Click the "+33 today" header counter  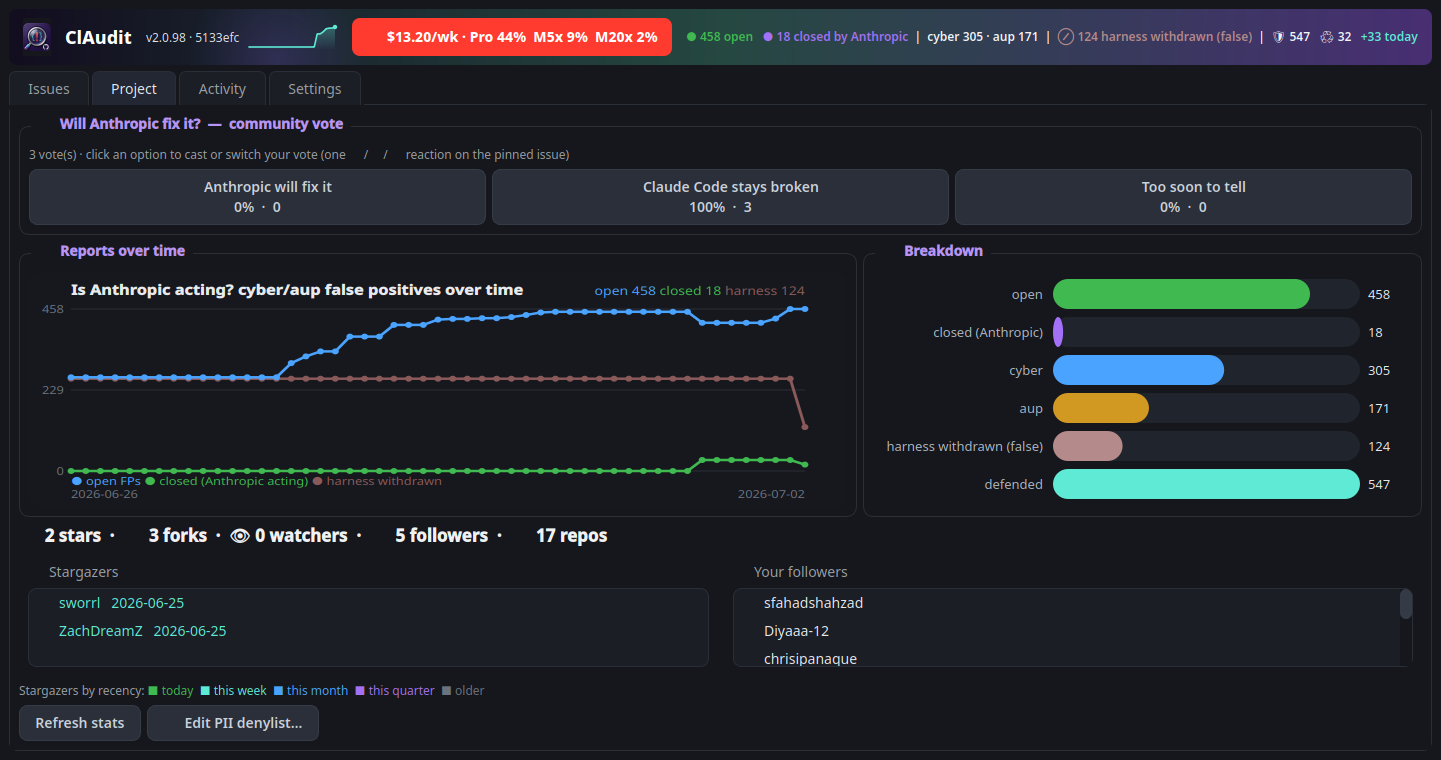[x=1389, y=37]
